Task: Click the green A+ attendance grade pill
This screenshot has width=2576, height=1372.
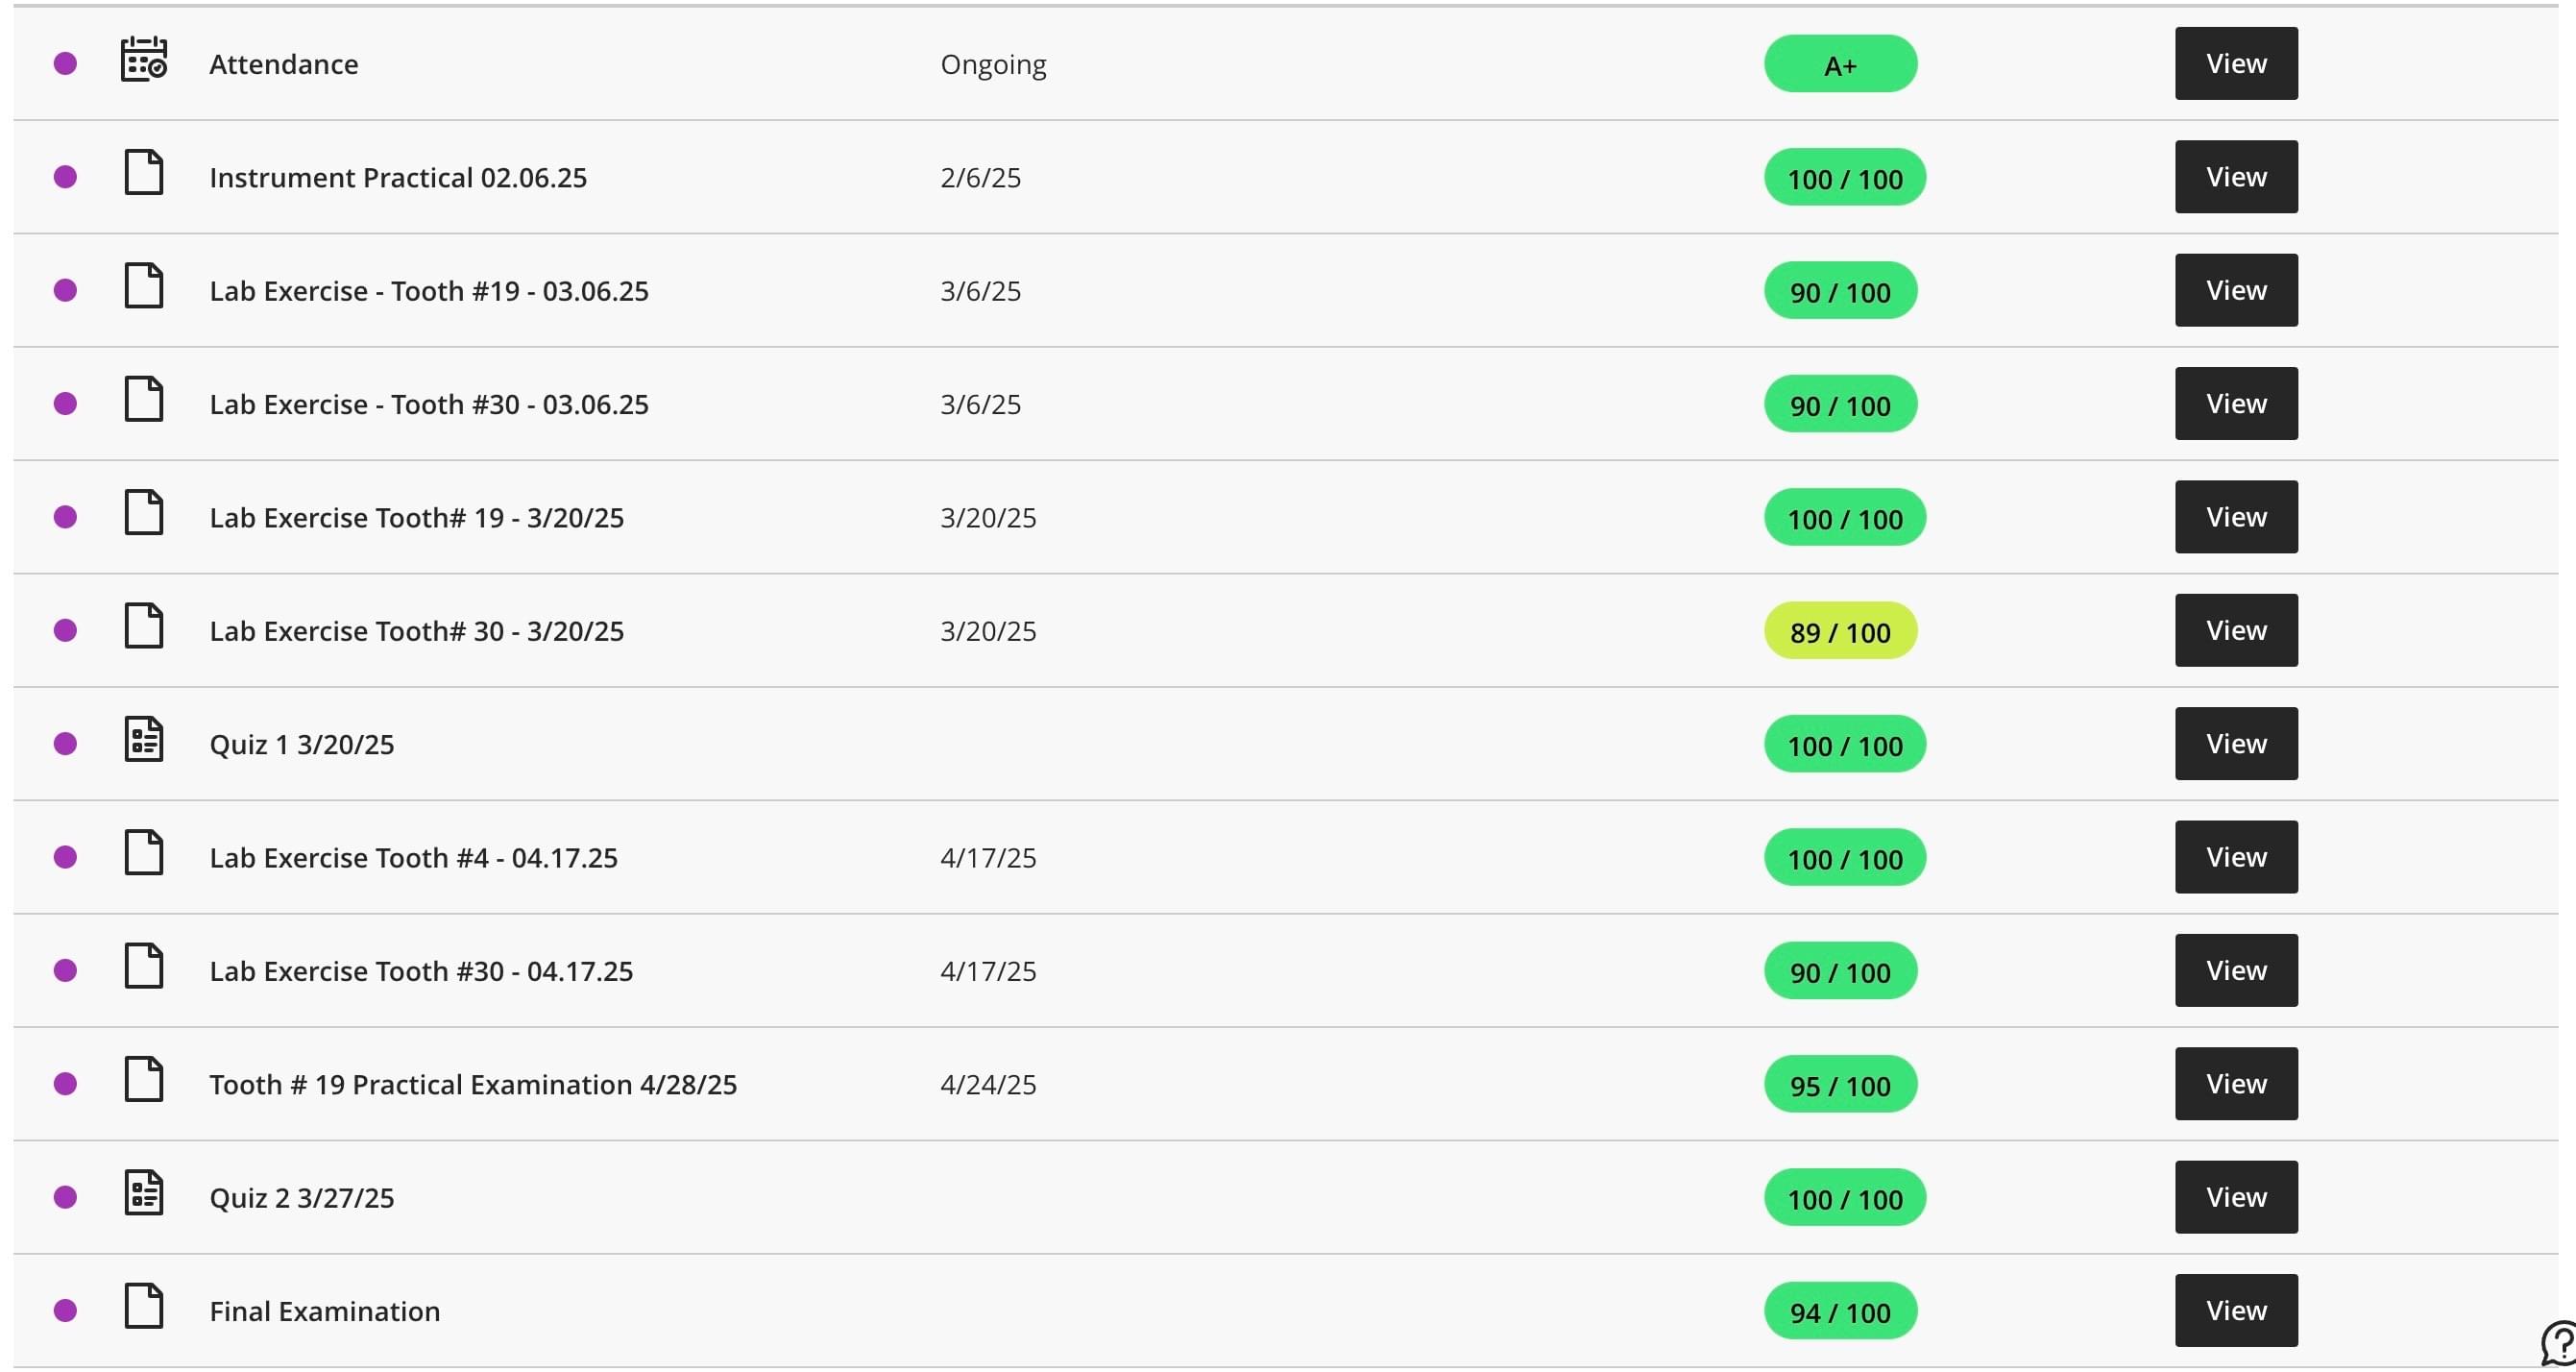Action: (1840, 65)
